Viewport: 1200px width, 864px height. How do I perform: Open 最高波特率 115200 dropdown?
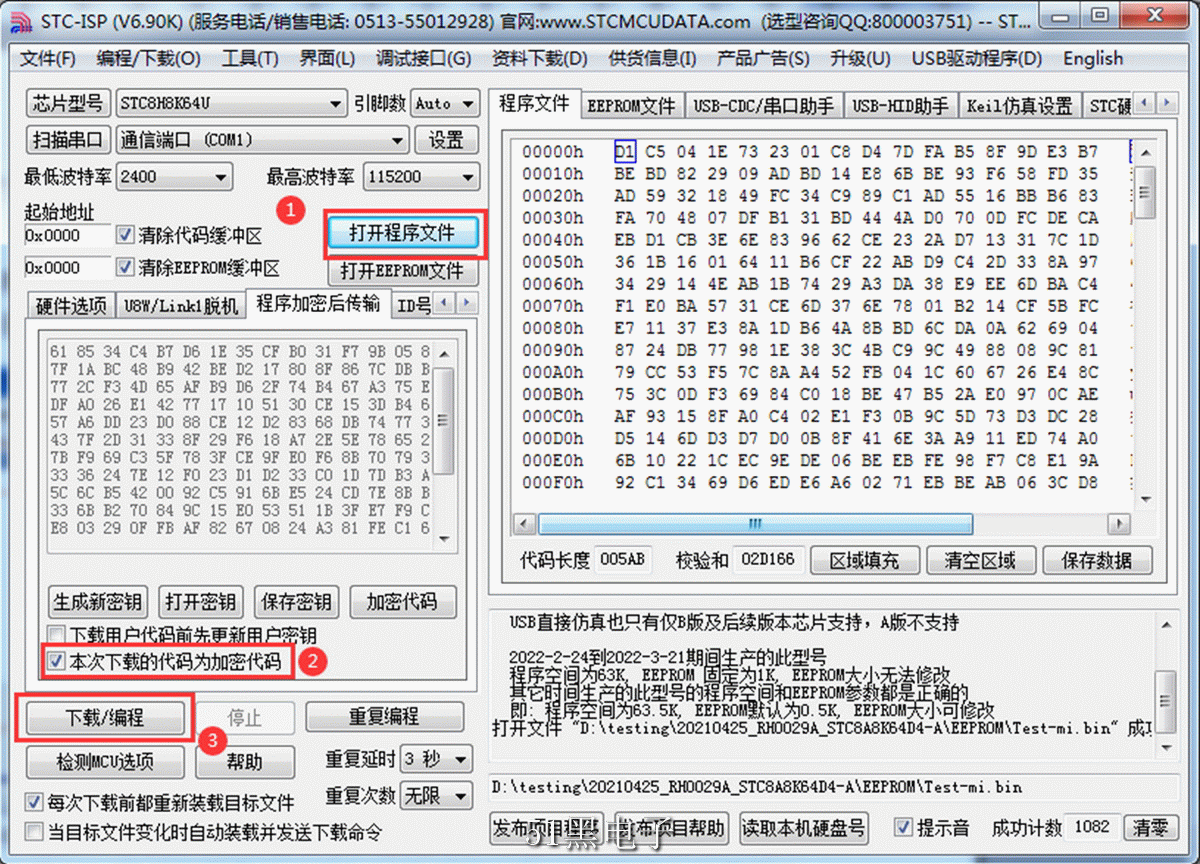tap(421, 177)
